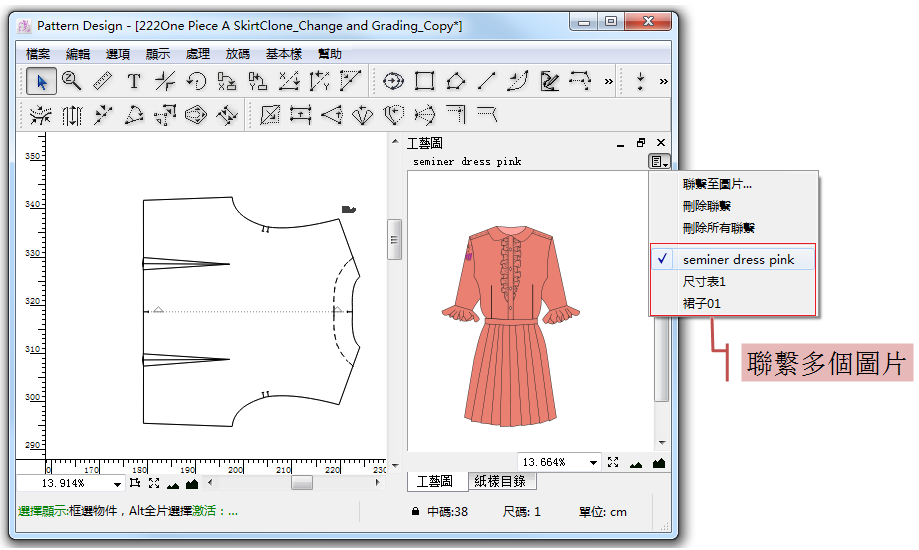Open the 13.664% zoom dropdown in 工藝圖 panel

594,463
